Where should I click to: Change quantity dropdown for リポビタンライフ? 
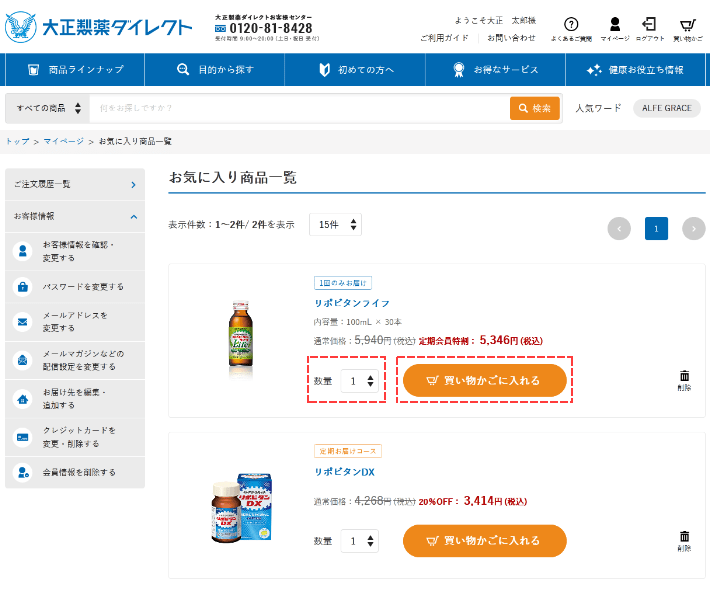tap(360, 381)
